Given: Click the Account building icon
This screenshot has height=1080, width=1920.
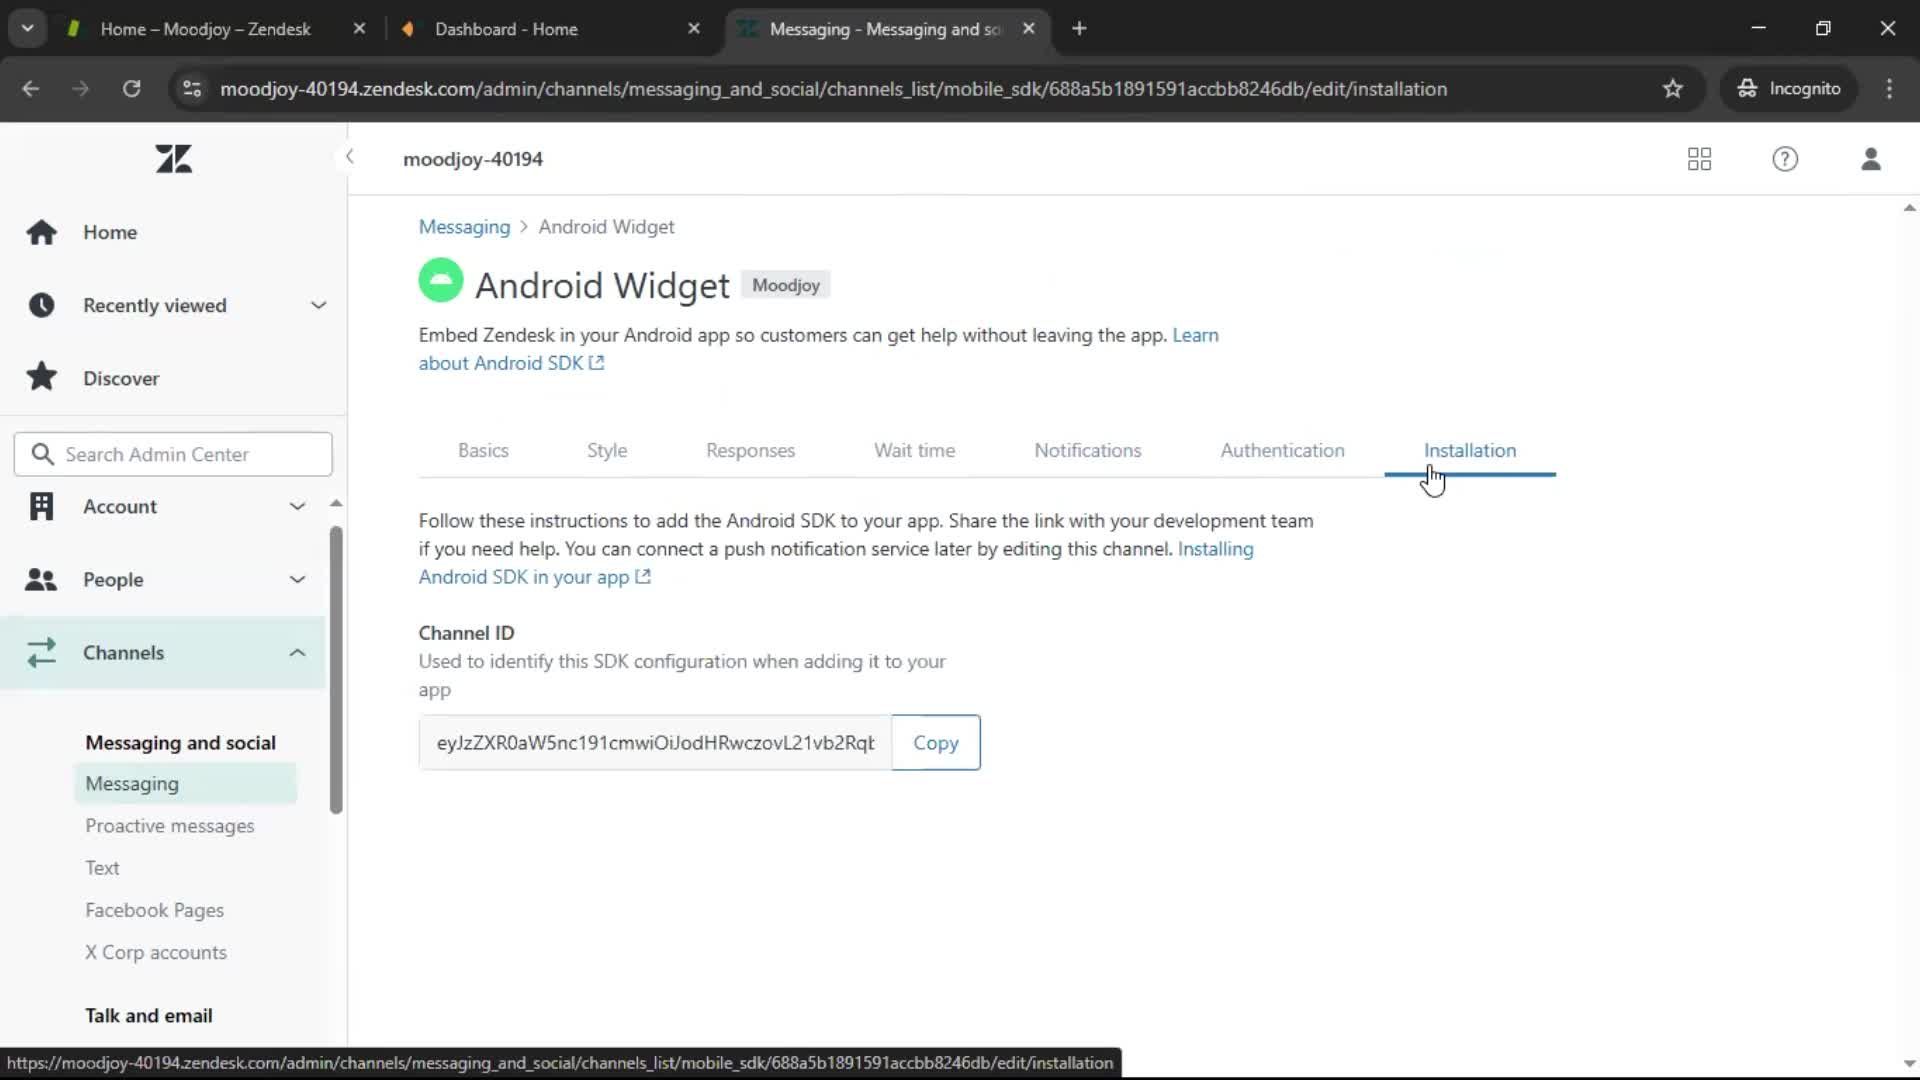Looking at the screenshot, I should click(41, 506).
